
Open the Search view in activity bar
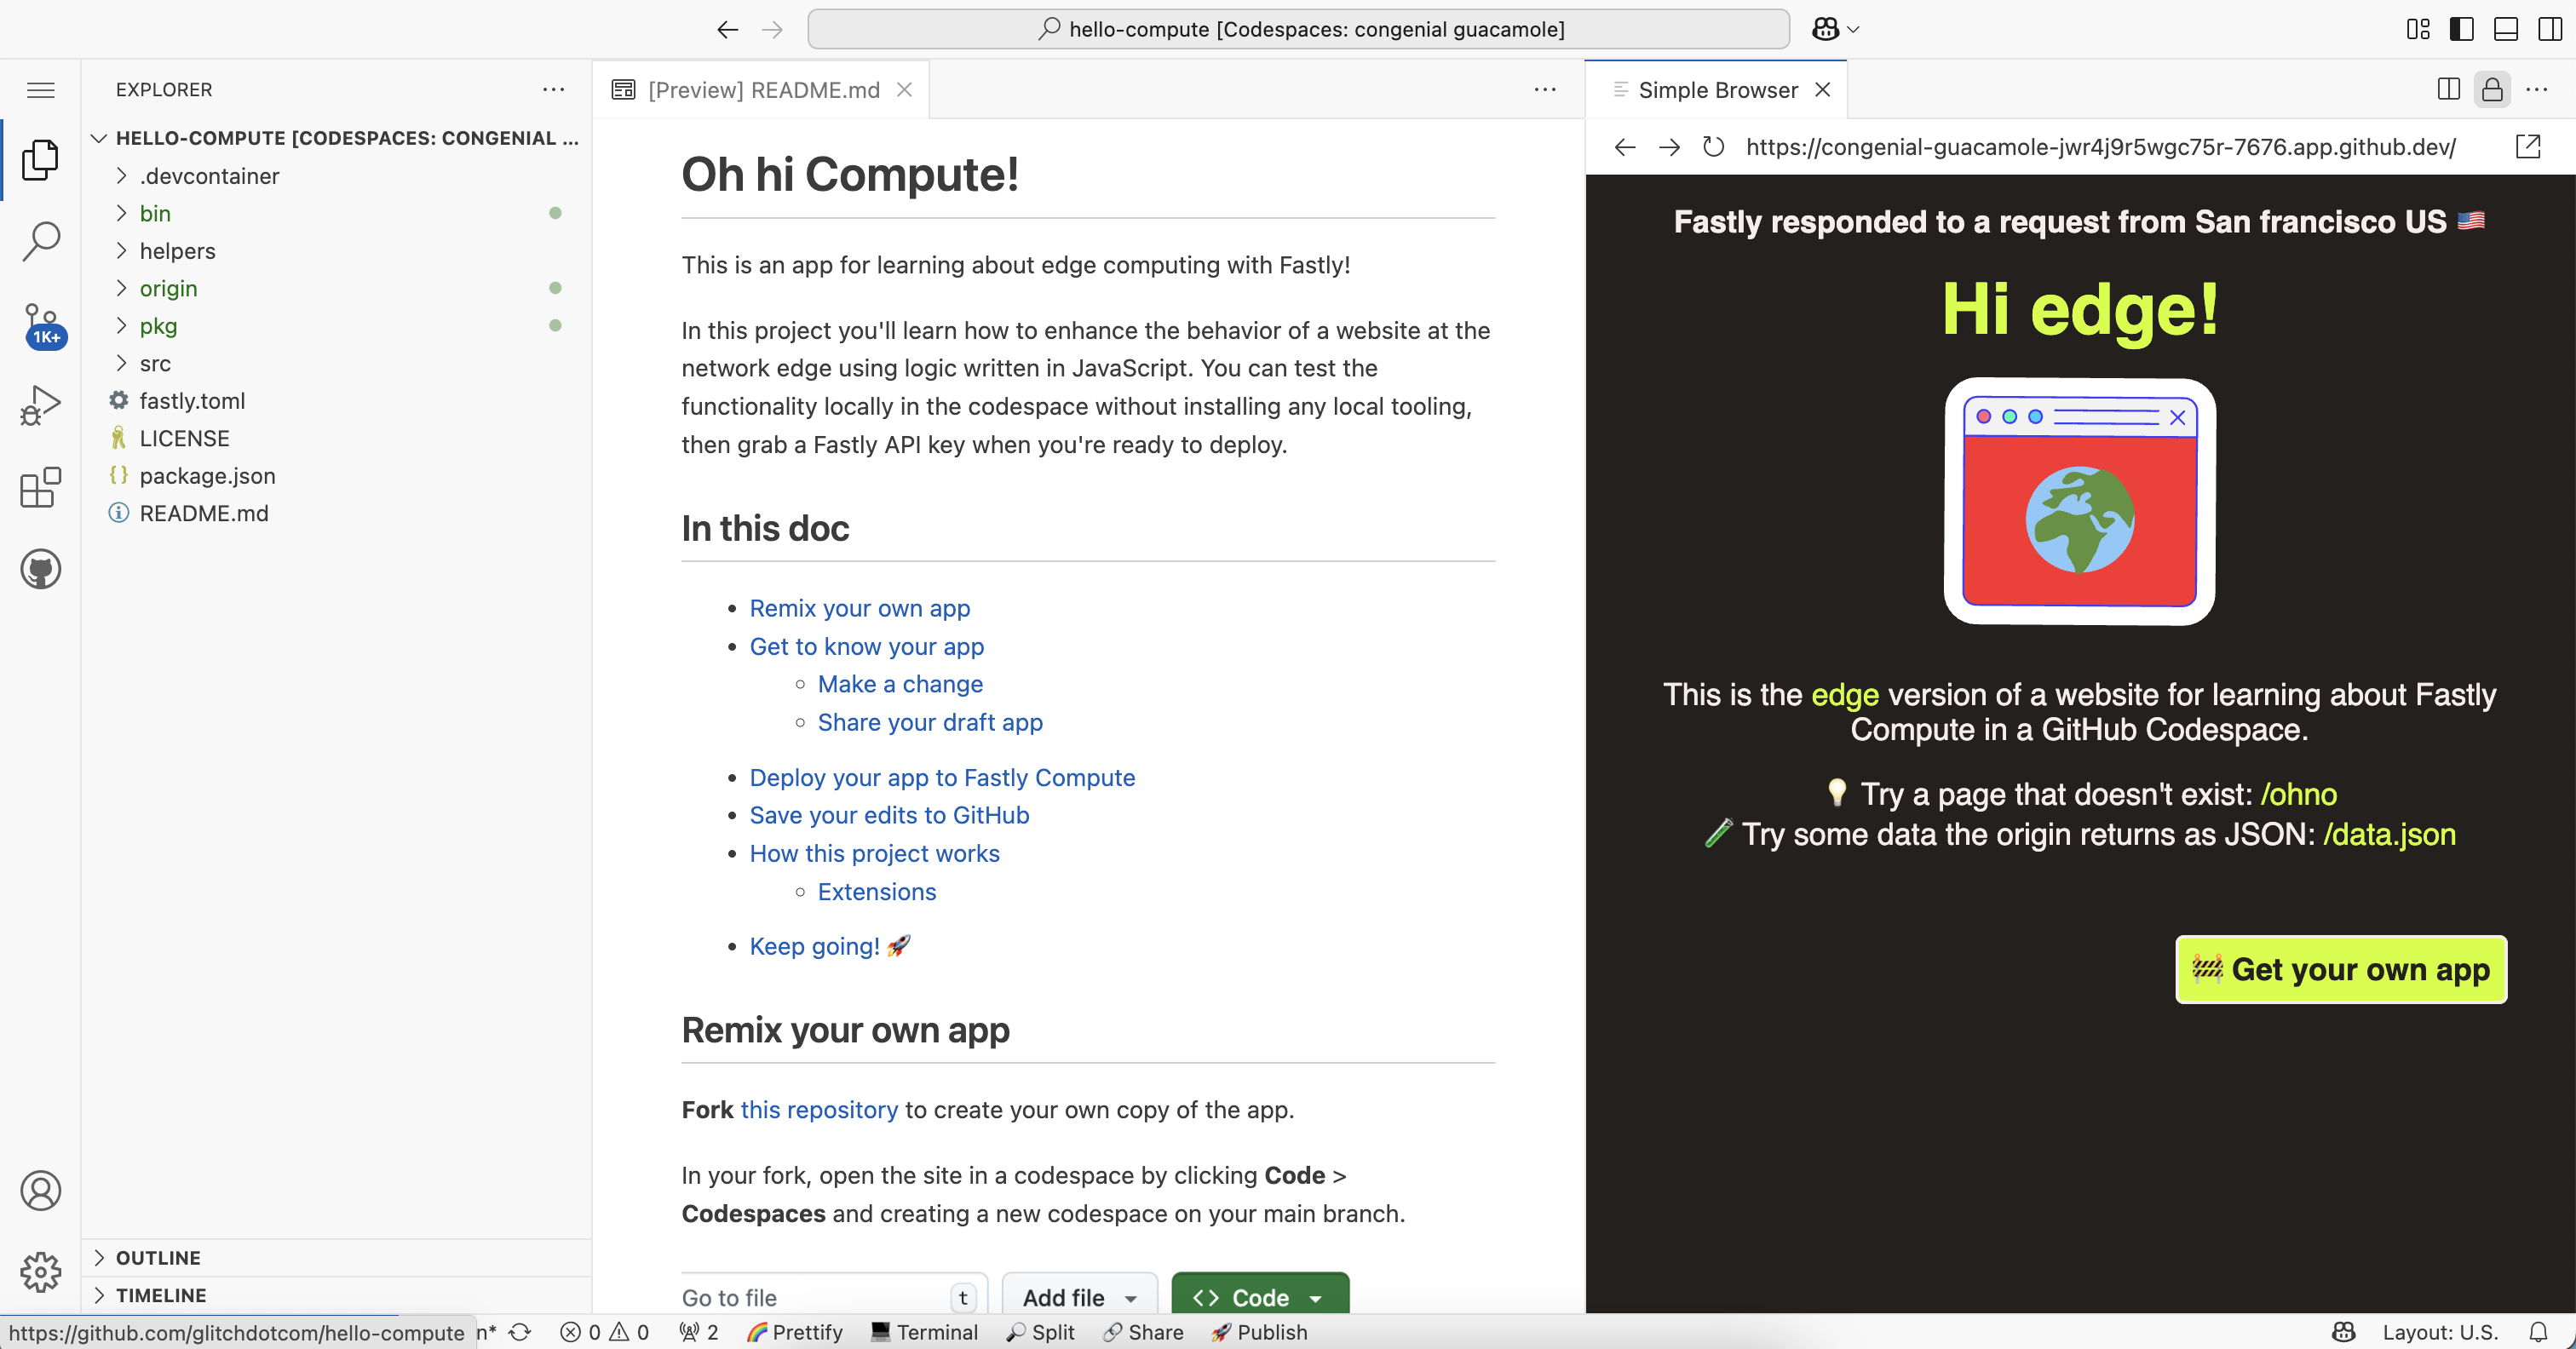40,241
